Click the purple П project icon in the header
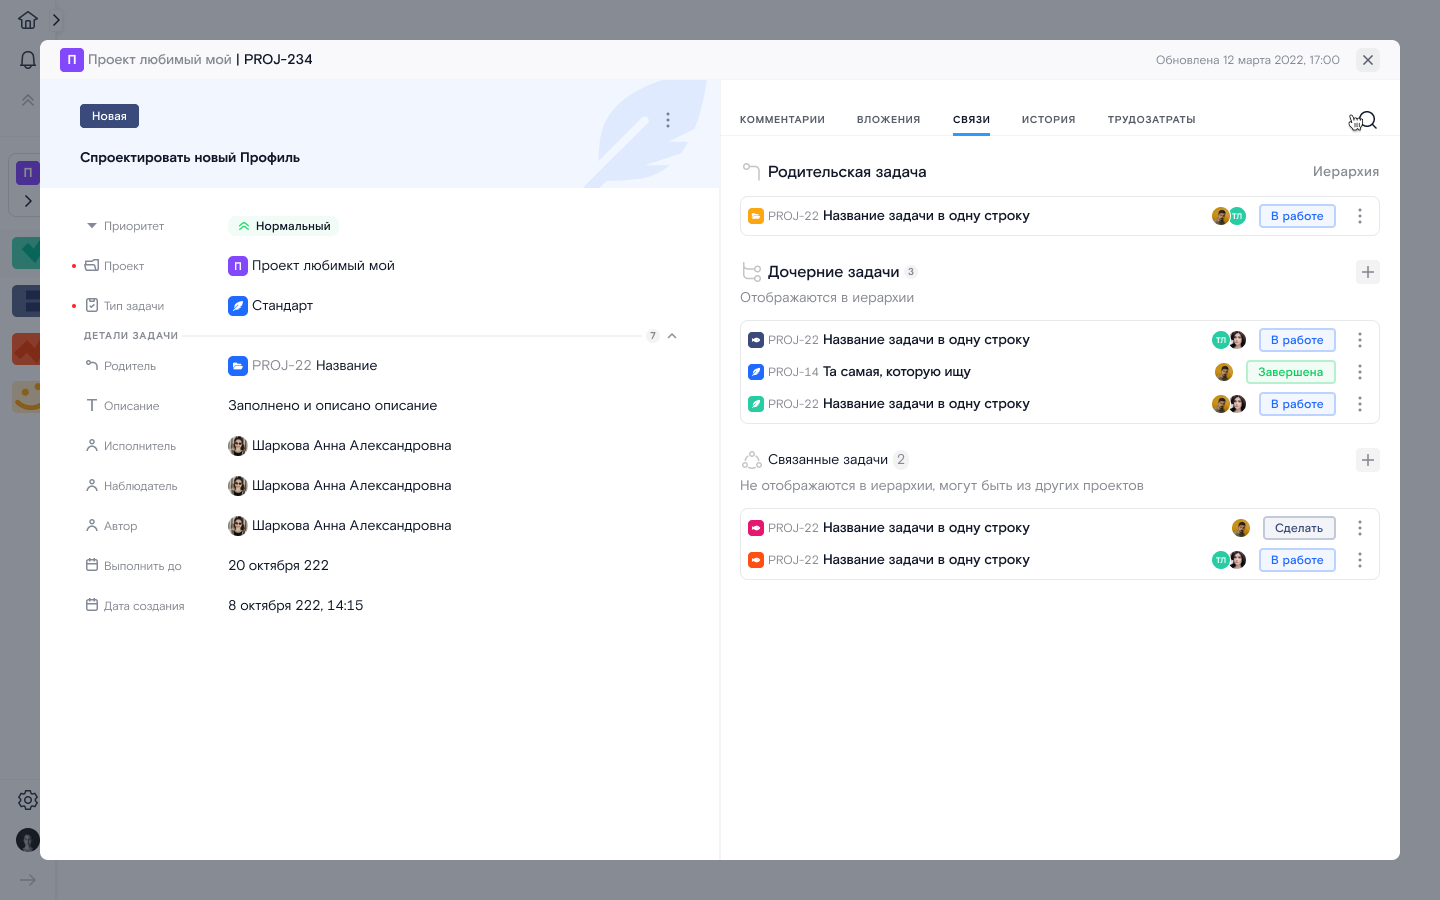1440x900 pixels. 72,60
